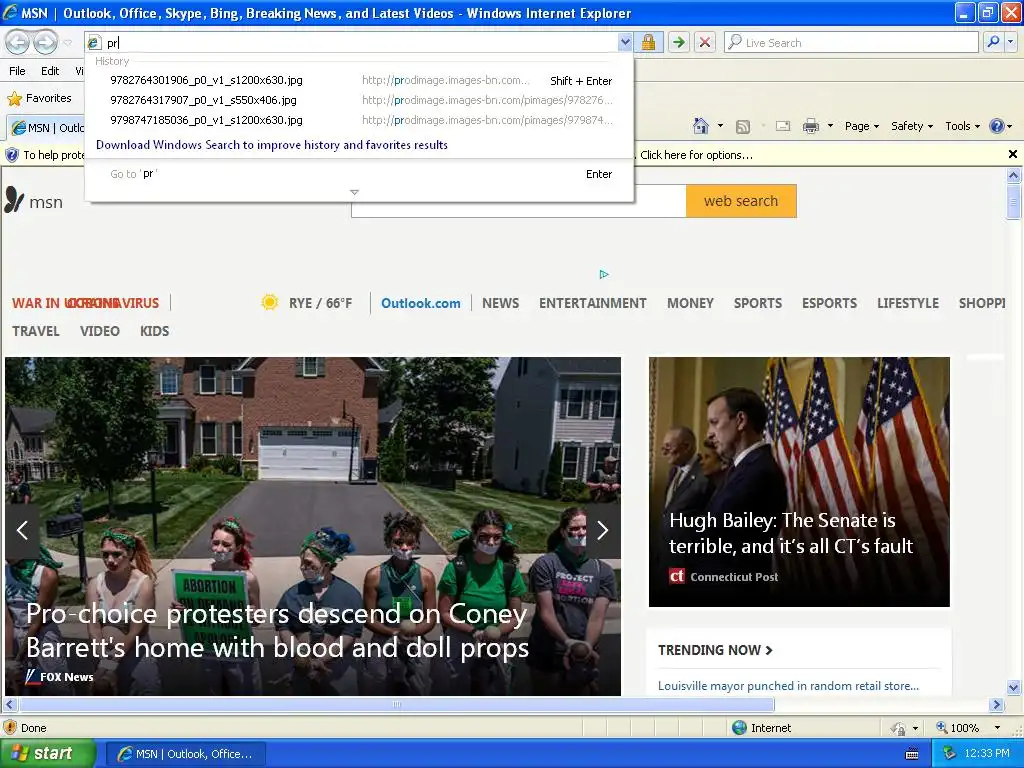Click the horizontal scrollbar thumb

tap(396, 705)
